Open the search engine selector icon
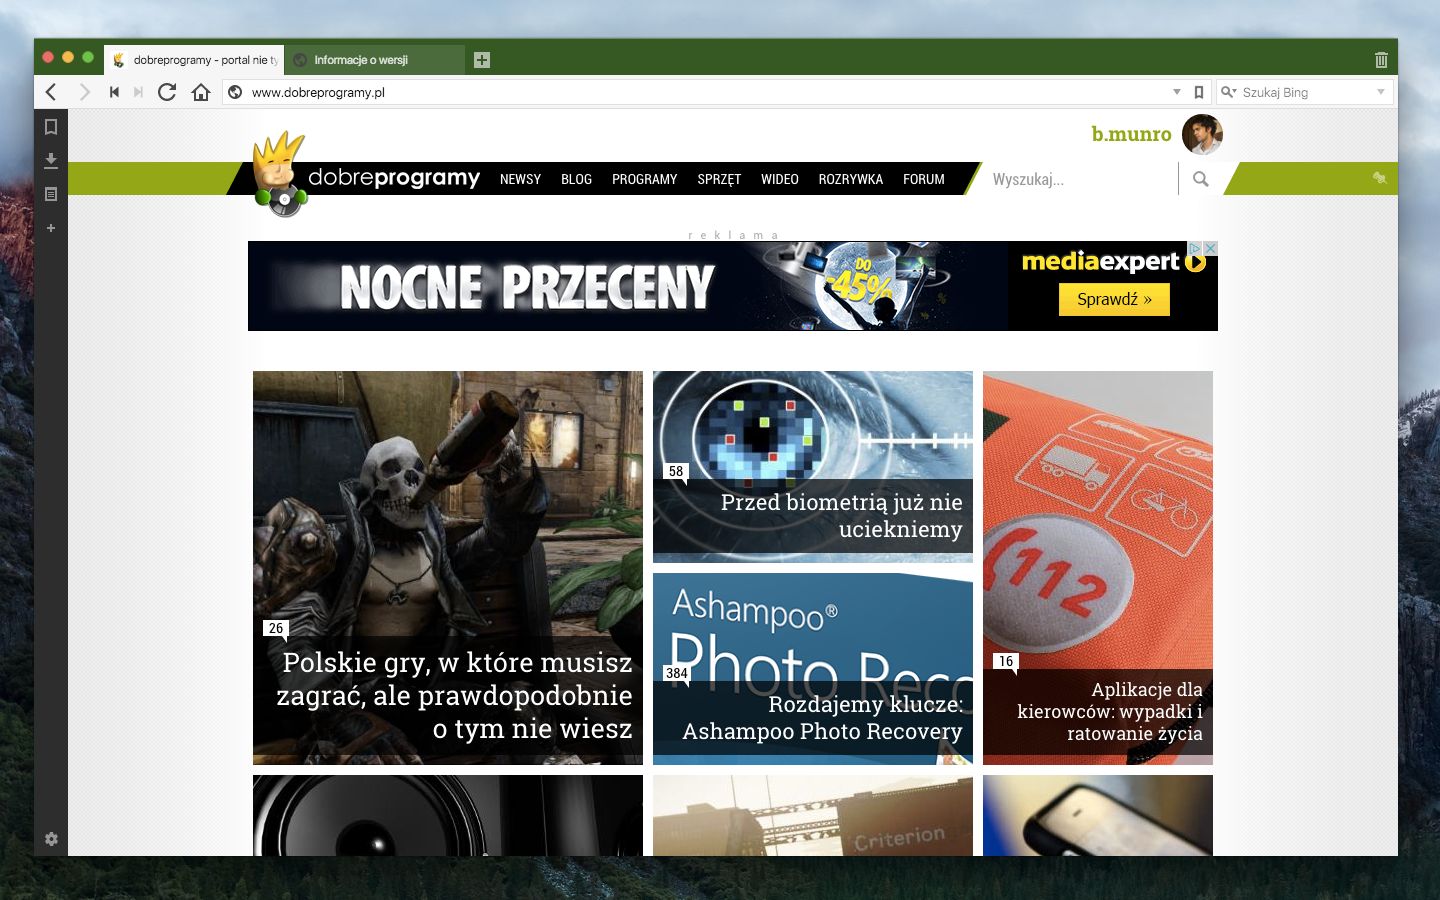 pos(1229,92)
